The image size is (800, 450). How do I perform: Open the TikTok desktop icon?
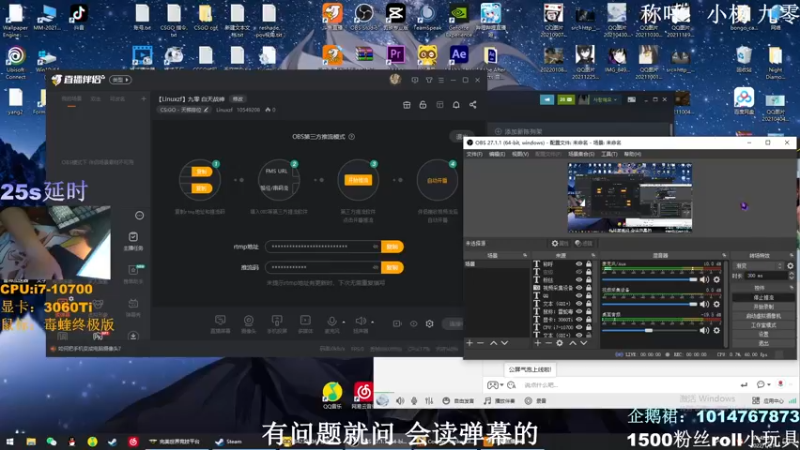point(78,17)
